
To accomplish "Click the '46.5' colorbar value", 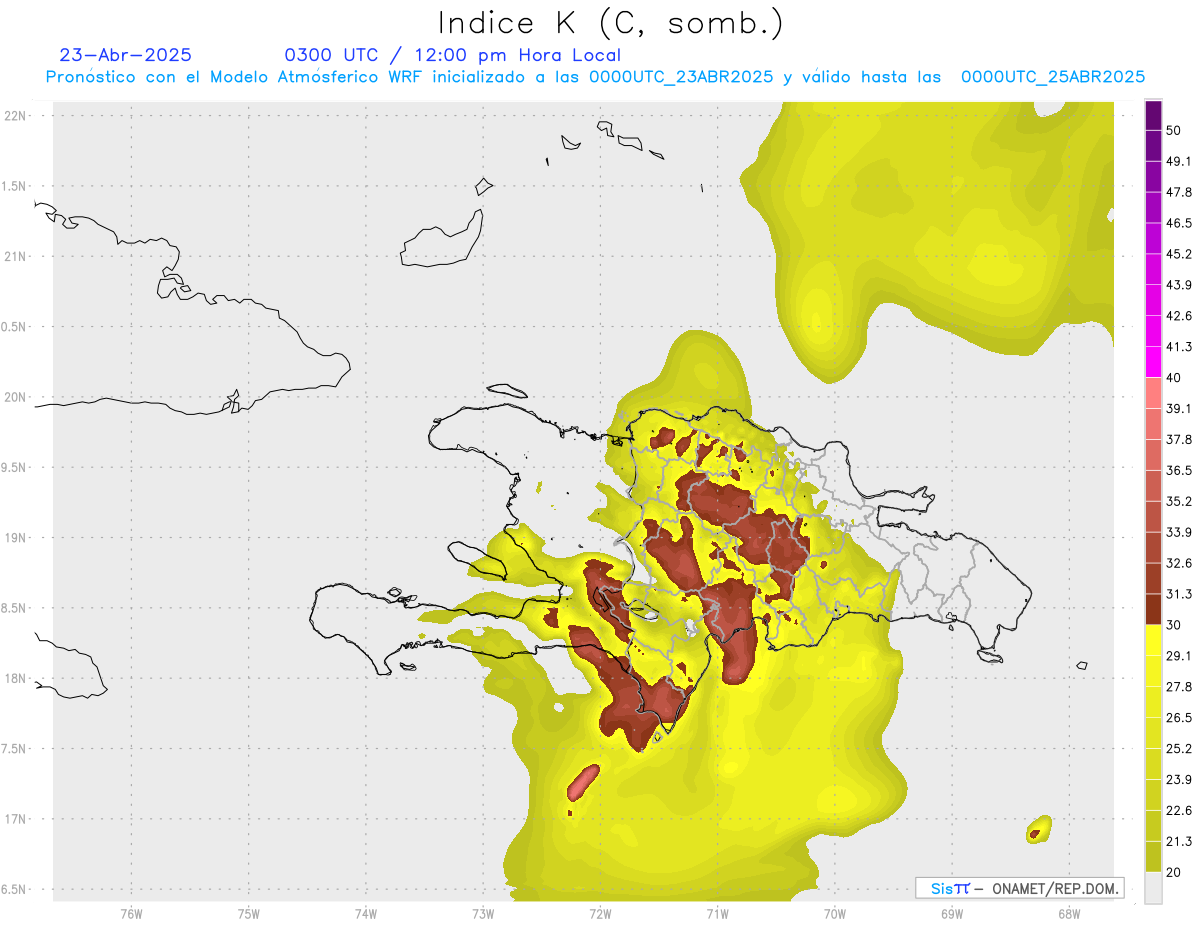I will click(1179, 223).
